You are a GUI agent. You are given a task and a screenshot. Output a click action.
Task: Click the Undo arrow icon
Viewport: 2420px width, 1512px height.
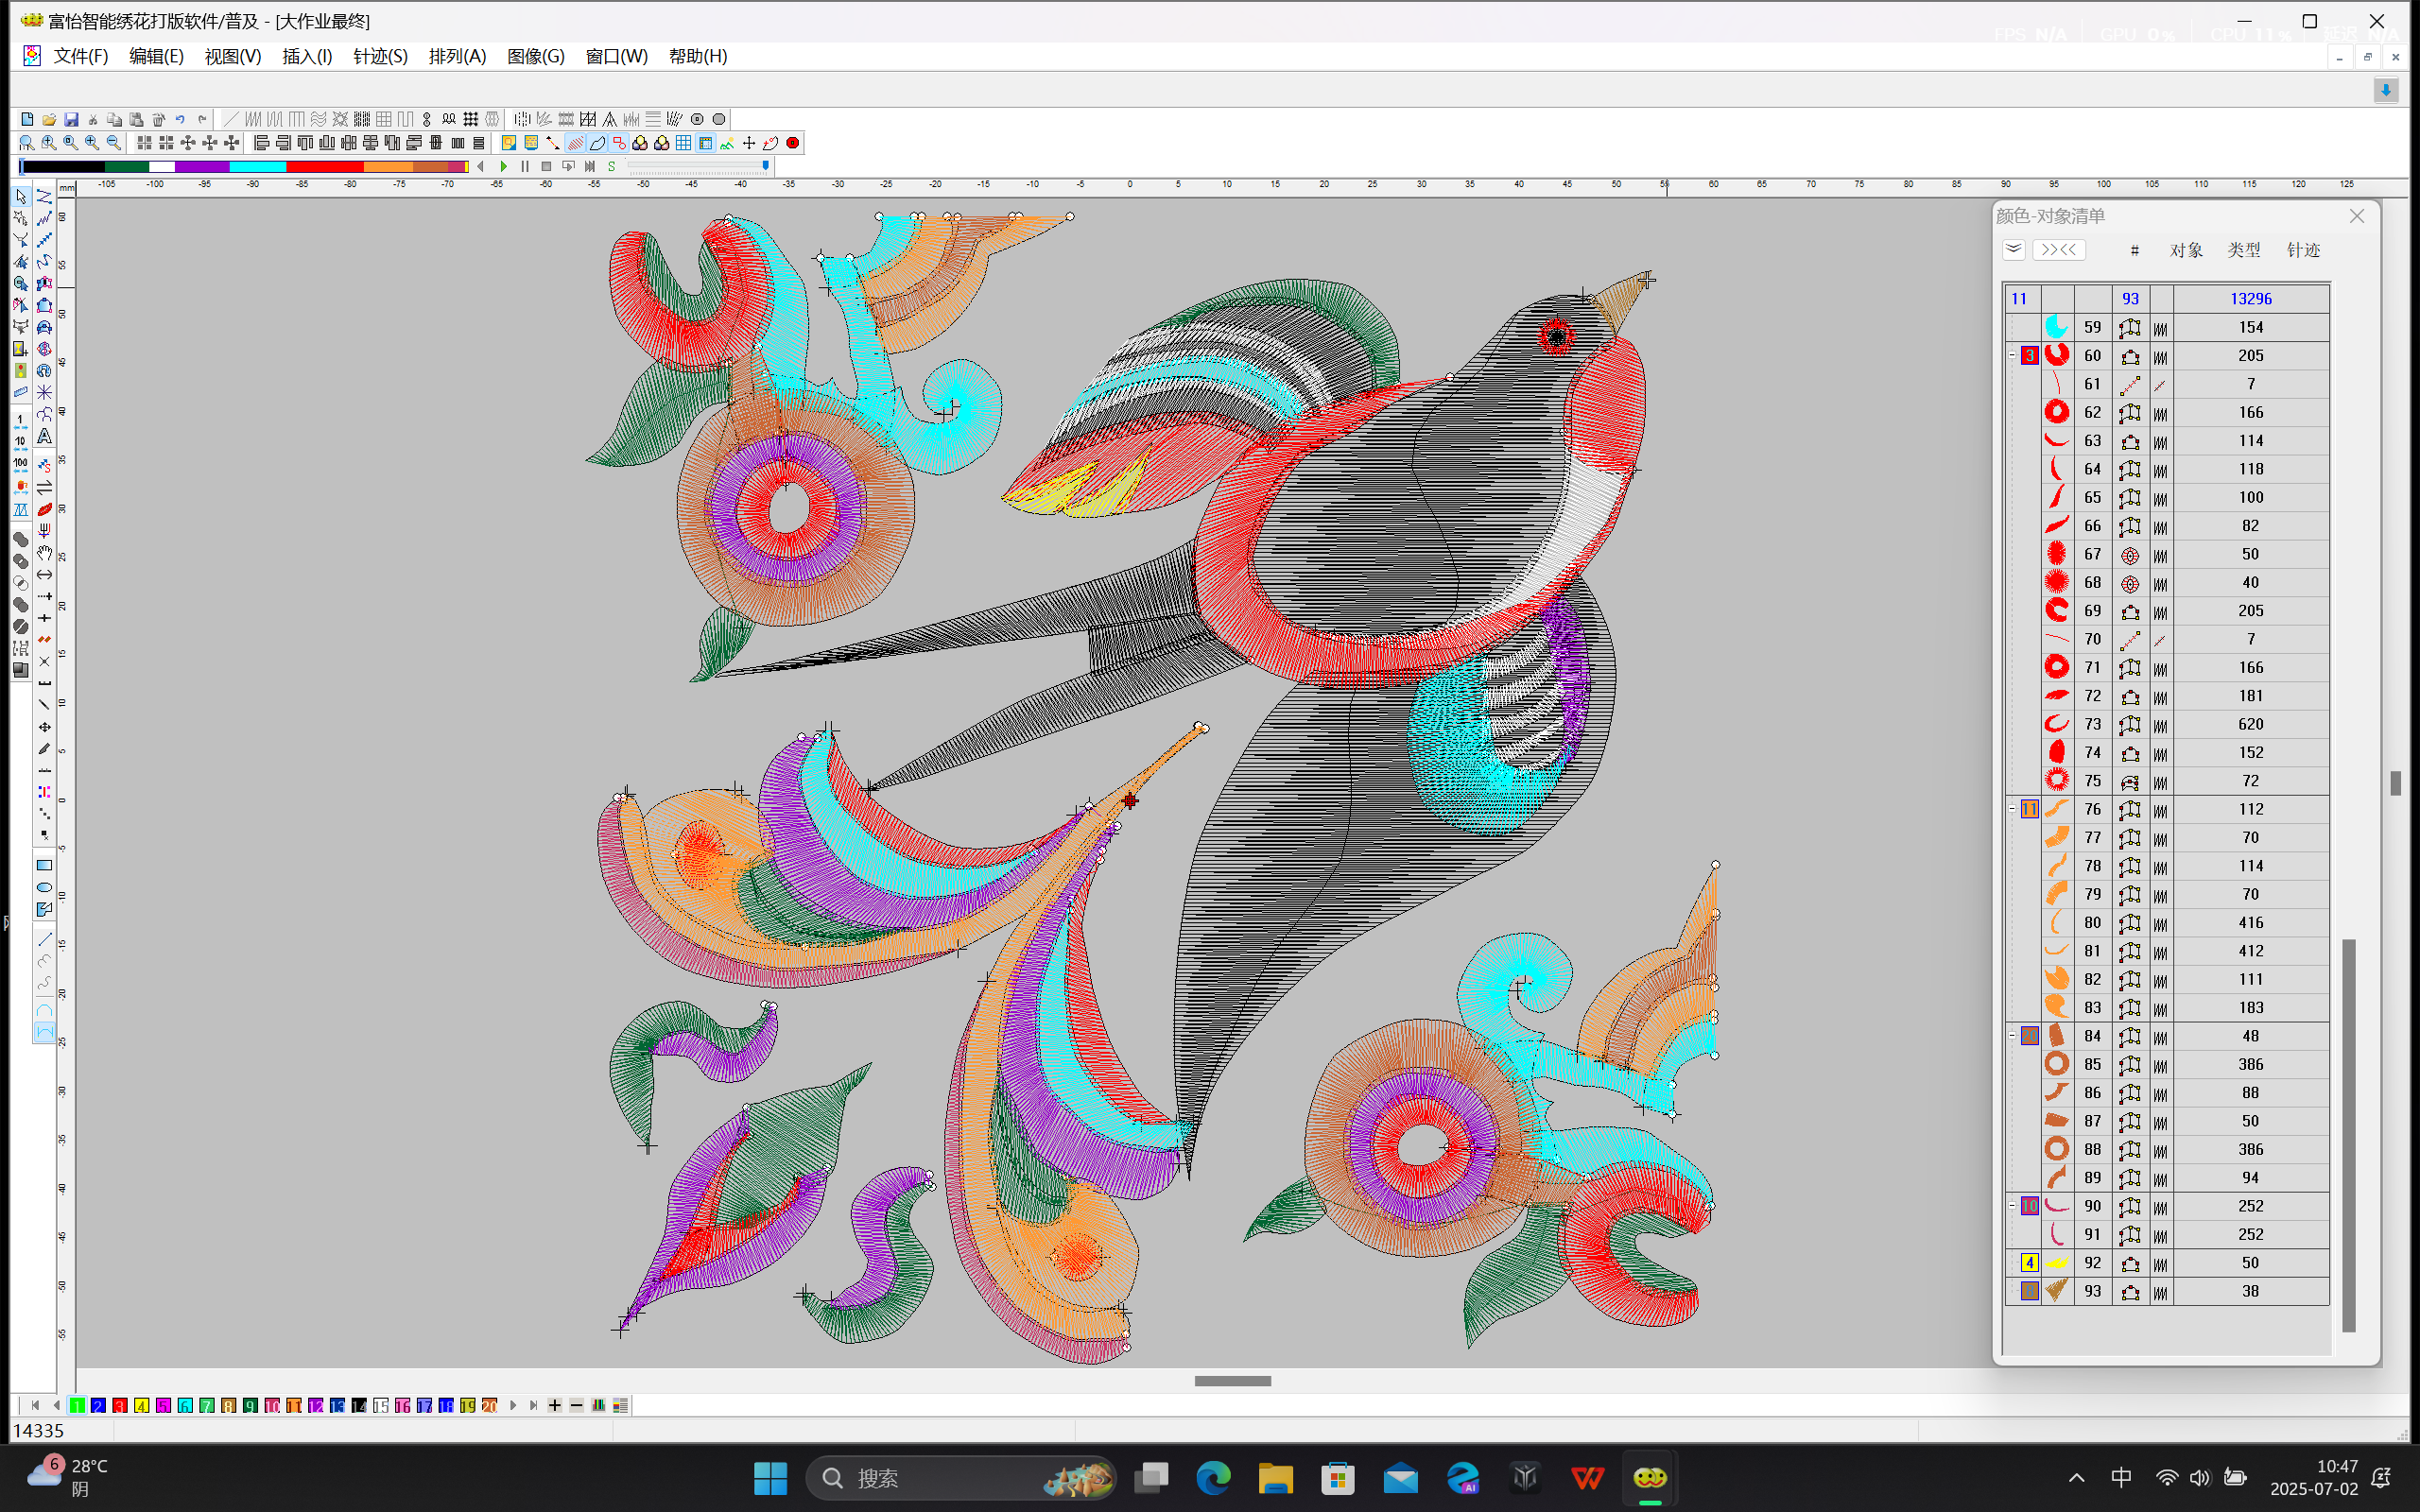pos(180,119)
